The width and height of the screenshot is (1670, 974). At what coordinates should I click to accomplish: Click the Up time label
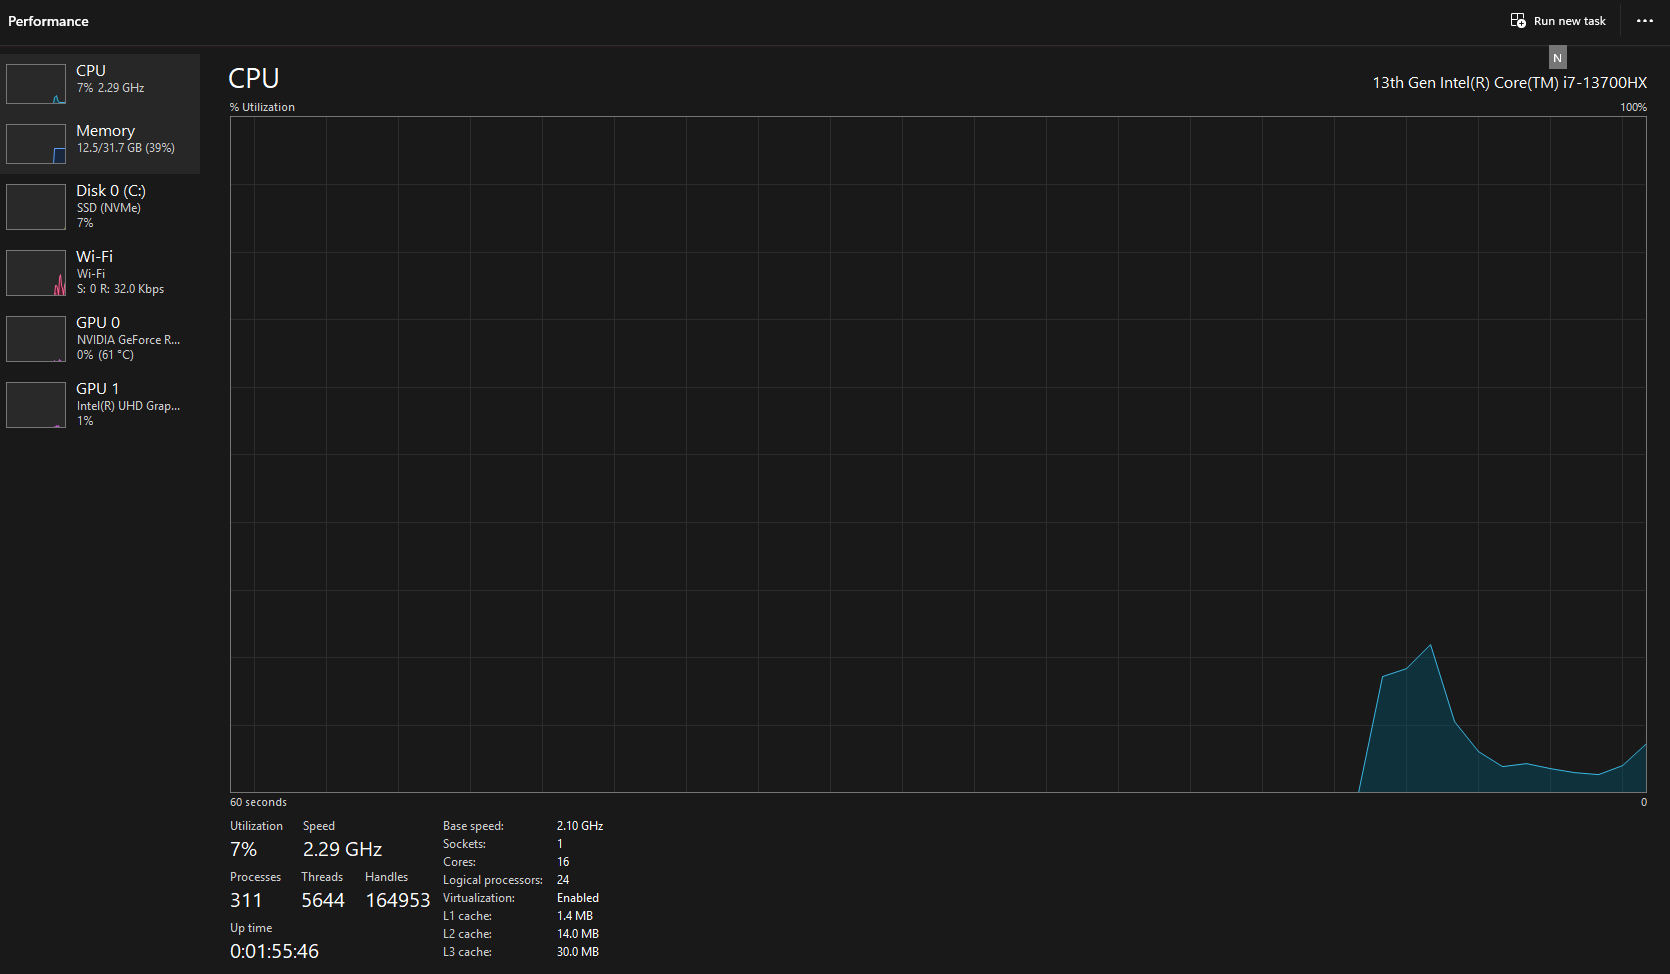(251, 928)
